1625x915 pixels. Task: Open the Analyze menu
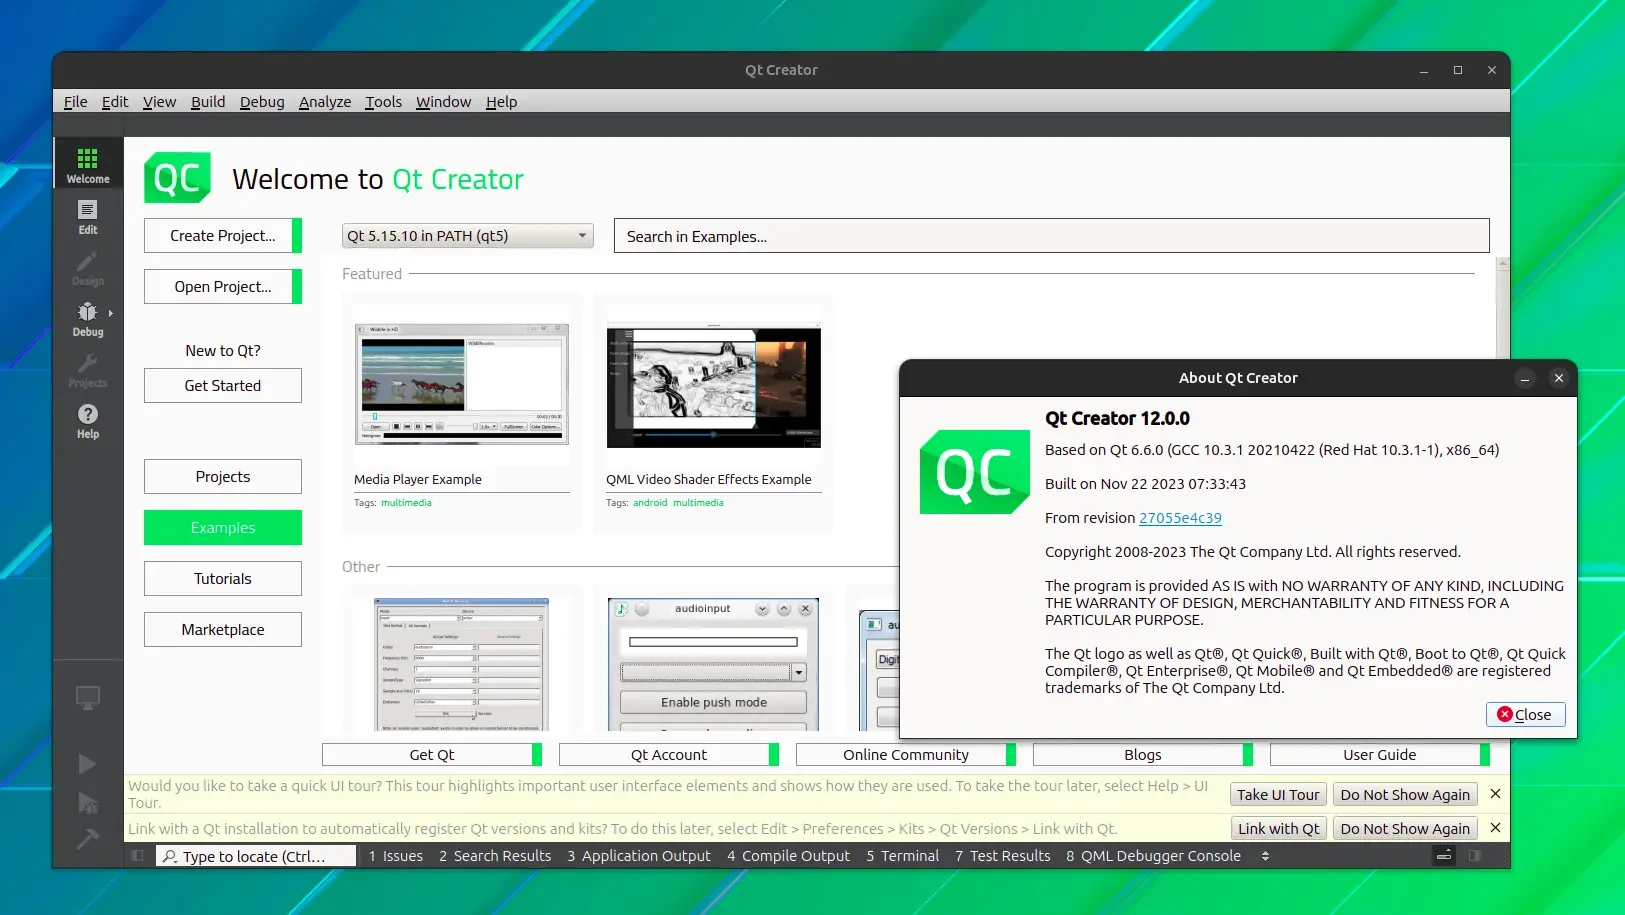click(325, 102)
